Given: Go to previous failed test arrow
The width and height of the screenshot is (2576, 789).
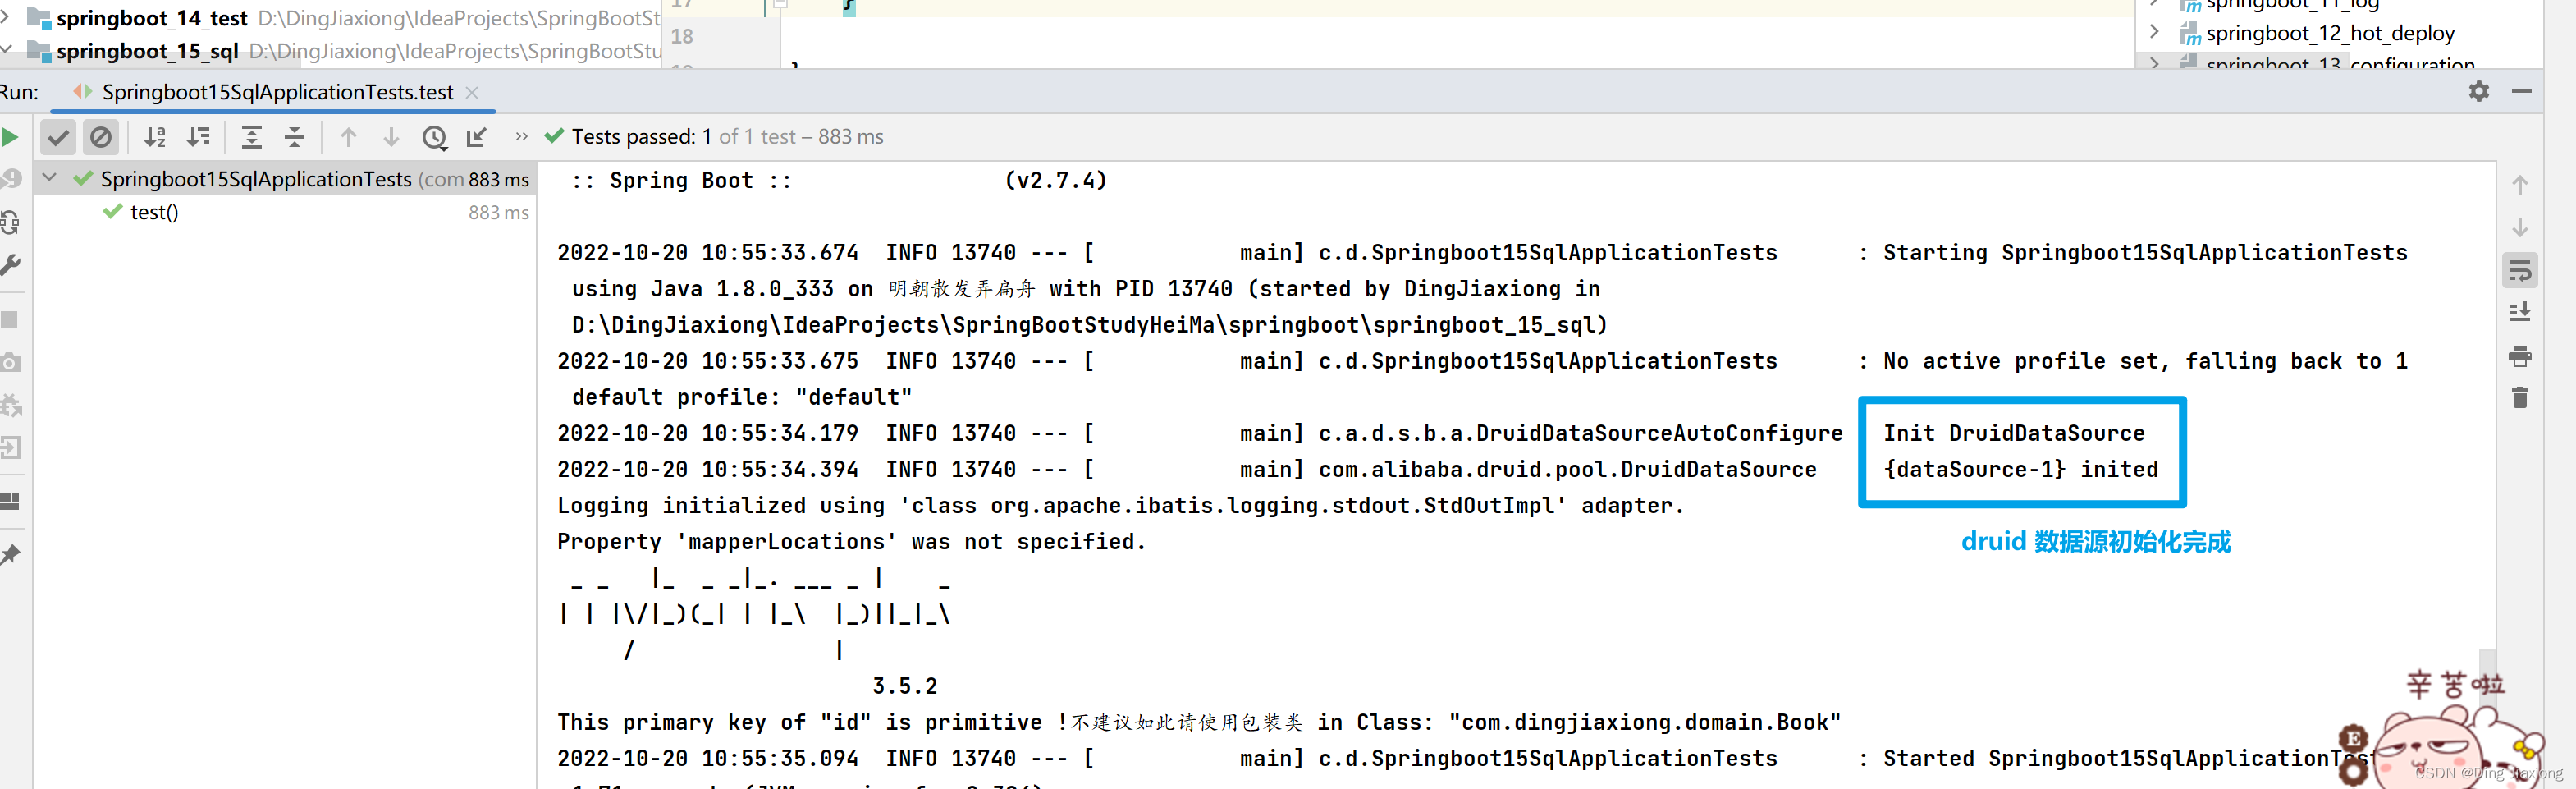Looking at the screenshot, I should pos(348,137).
